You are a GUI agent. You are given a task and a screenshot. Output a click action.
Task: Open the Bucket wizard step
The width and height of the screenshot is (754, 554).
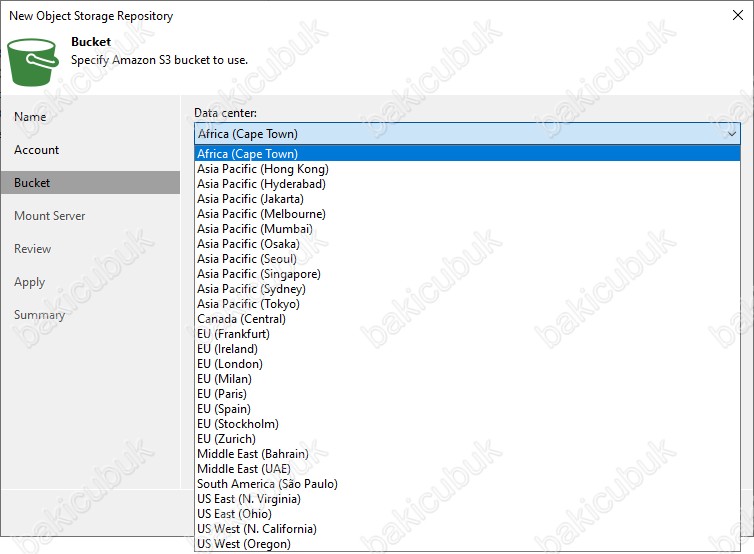click(90, 183)
